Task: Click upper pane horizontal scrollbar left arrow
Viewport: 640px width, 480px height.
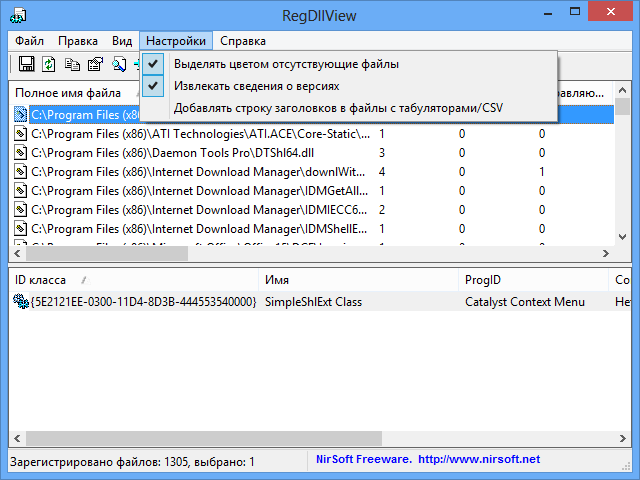Action: click(x=17, y=253)
